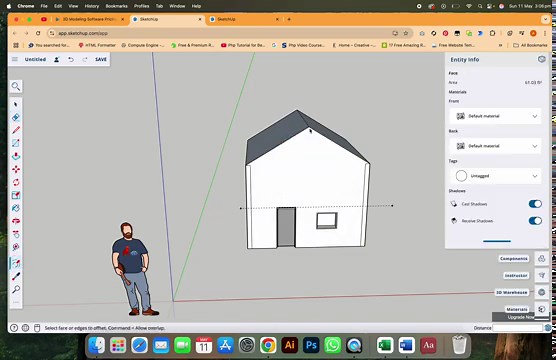Collapse Entity Info panel via blue handle
This screenshot has width=556, height=360.
click(497, 241)
